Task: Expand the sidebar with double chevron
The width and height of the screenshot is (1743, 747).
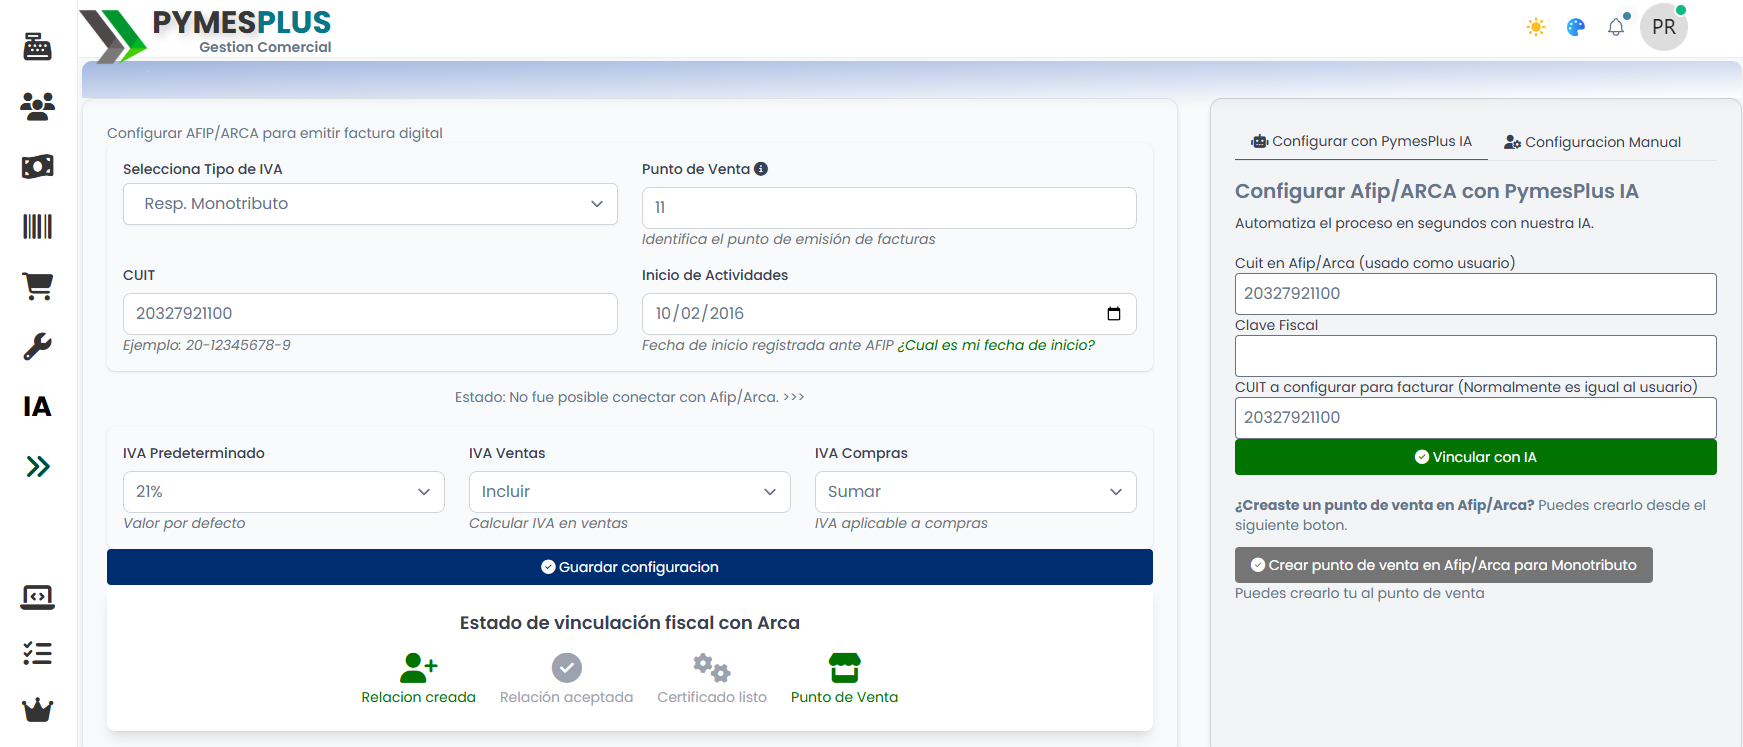Action: (x=37, y=466)
